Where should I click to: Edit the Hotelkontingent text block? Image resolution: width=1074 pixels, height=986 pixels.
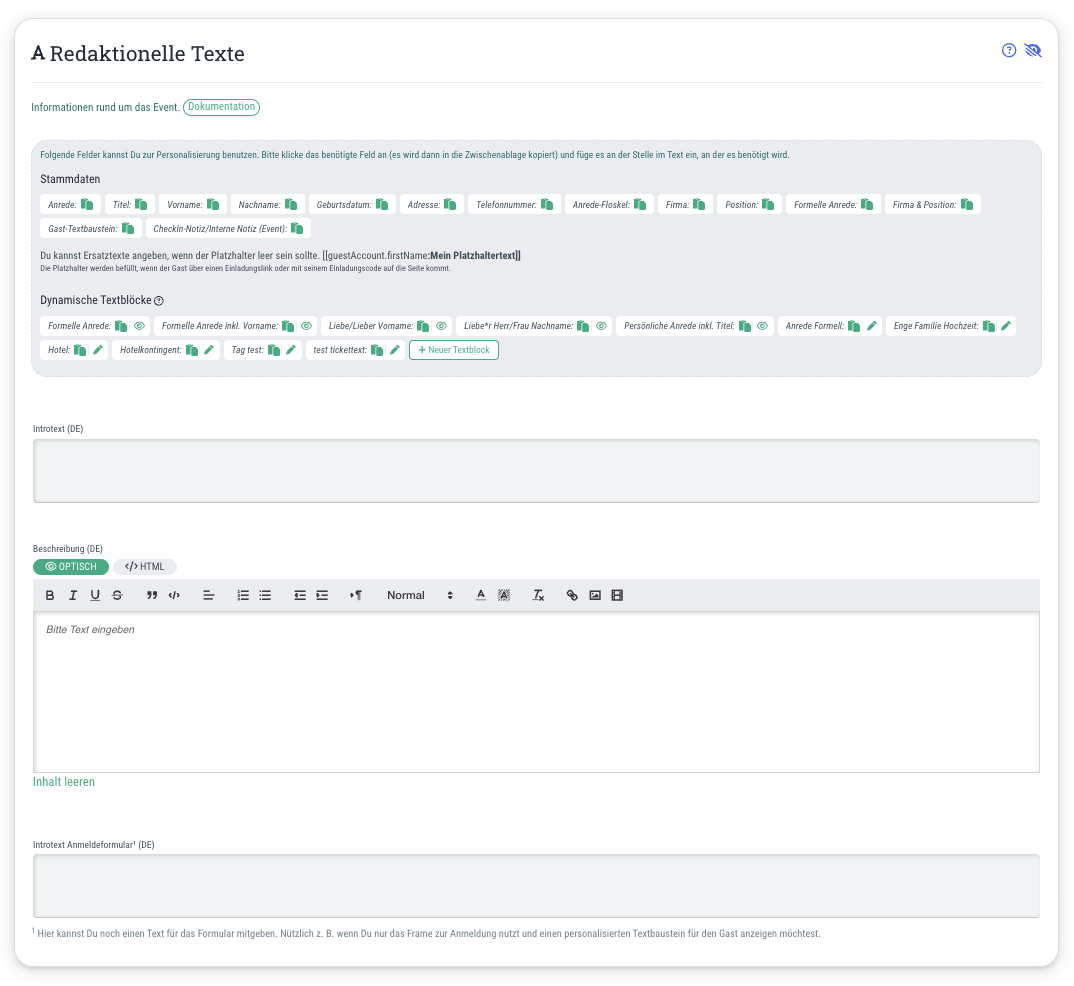tap(209, 350)
